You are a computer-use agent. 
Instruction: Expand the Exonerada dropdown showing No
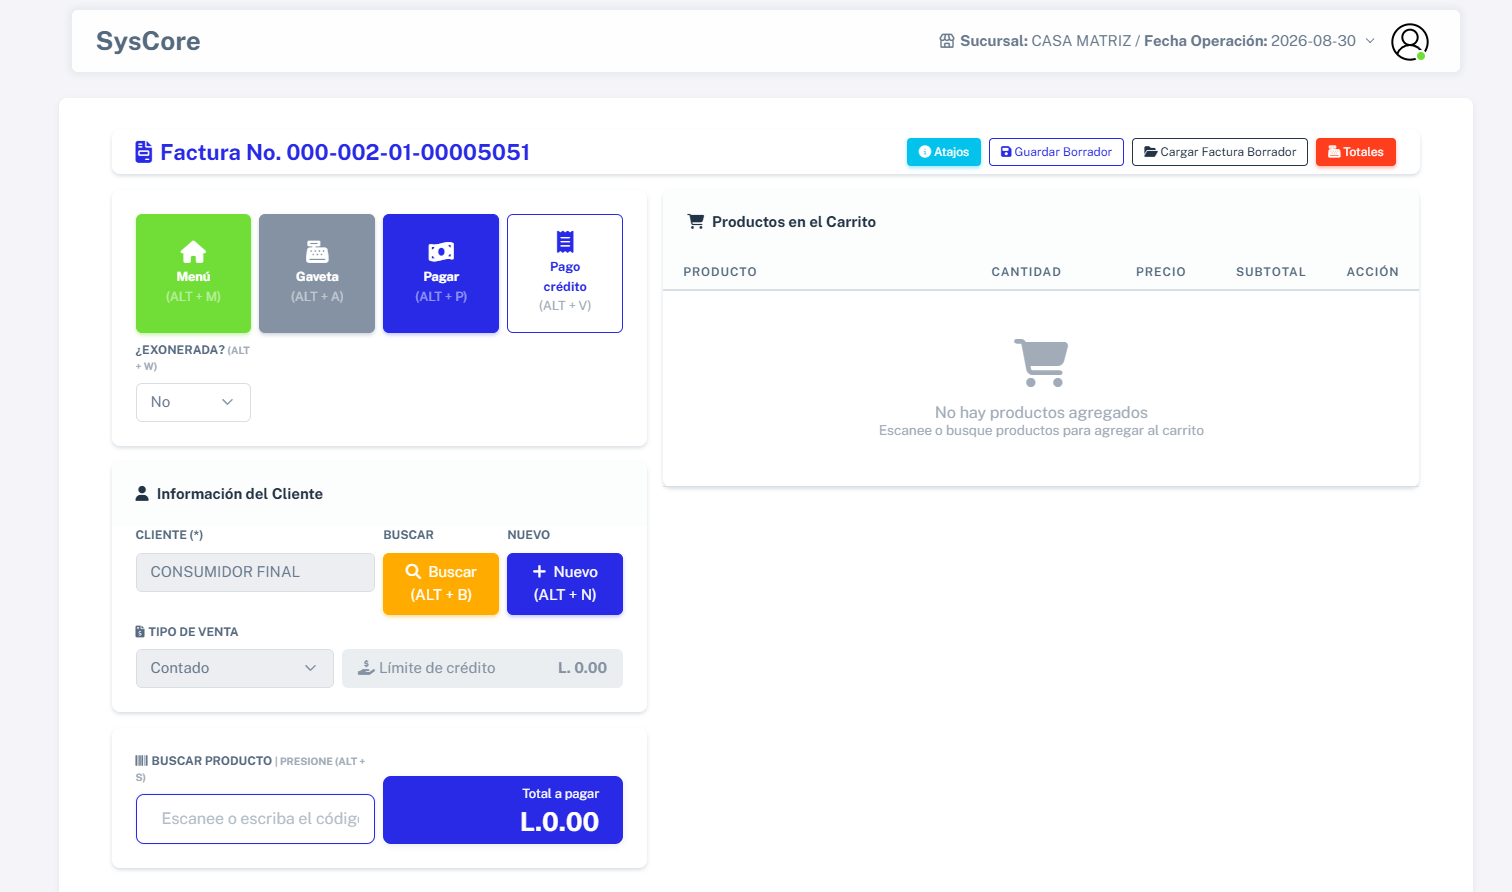coord(193,402)
